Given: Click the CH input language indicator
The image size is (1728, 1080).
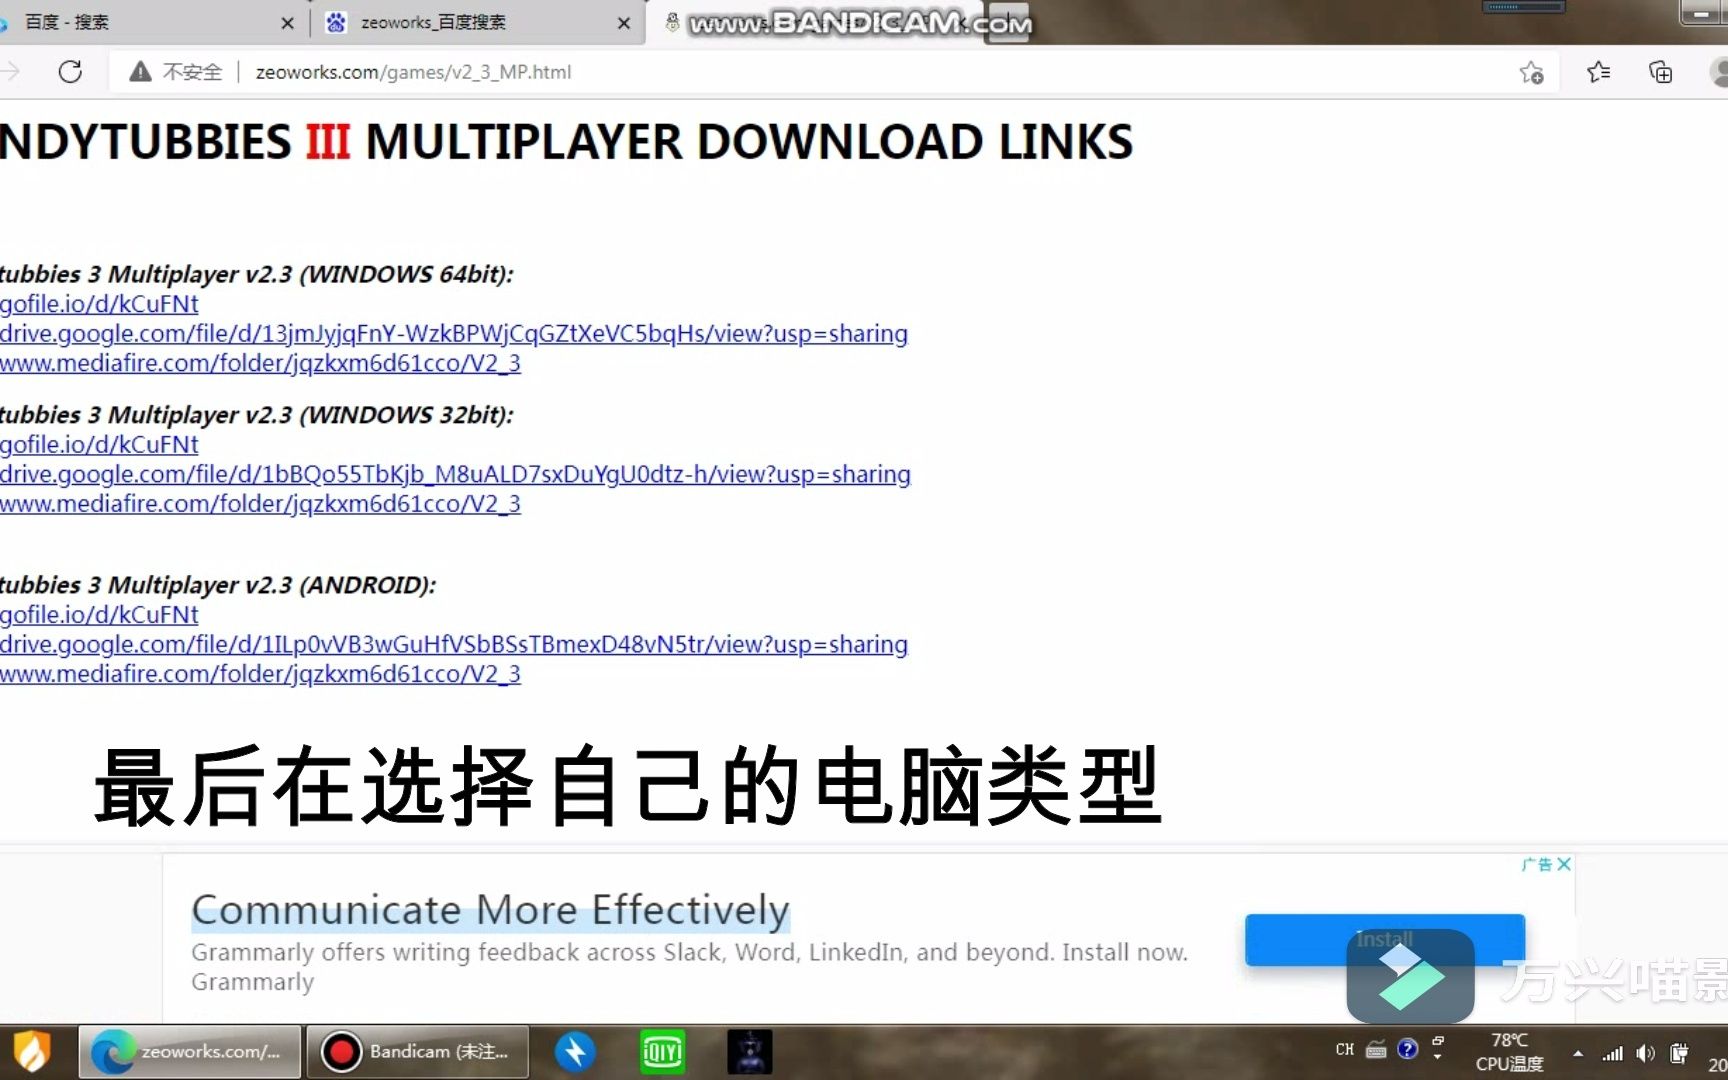Looking at the screenshot, I should (x=1344, y=1050).
